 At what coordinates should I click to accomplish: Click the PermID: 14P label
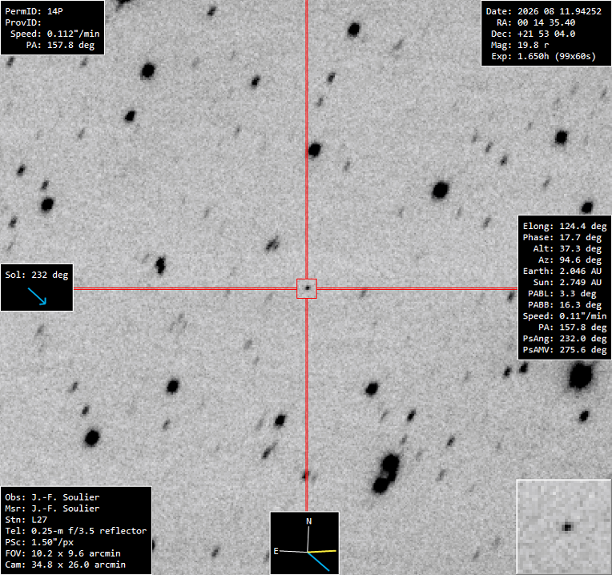(34, 11)
